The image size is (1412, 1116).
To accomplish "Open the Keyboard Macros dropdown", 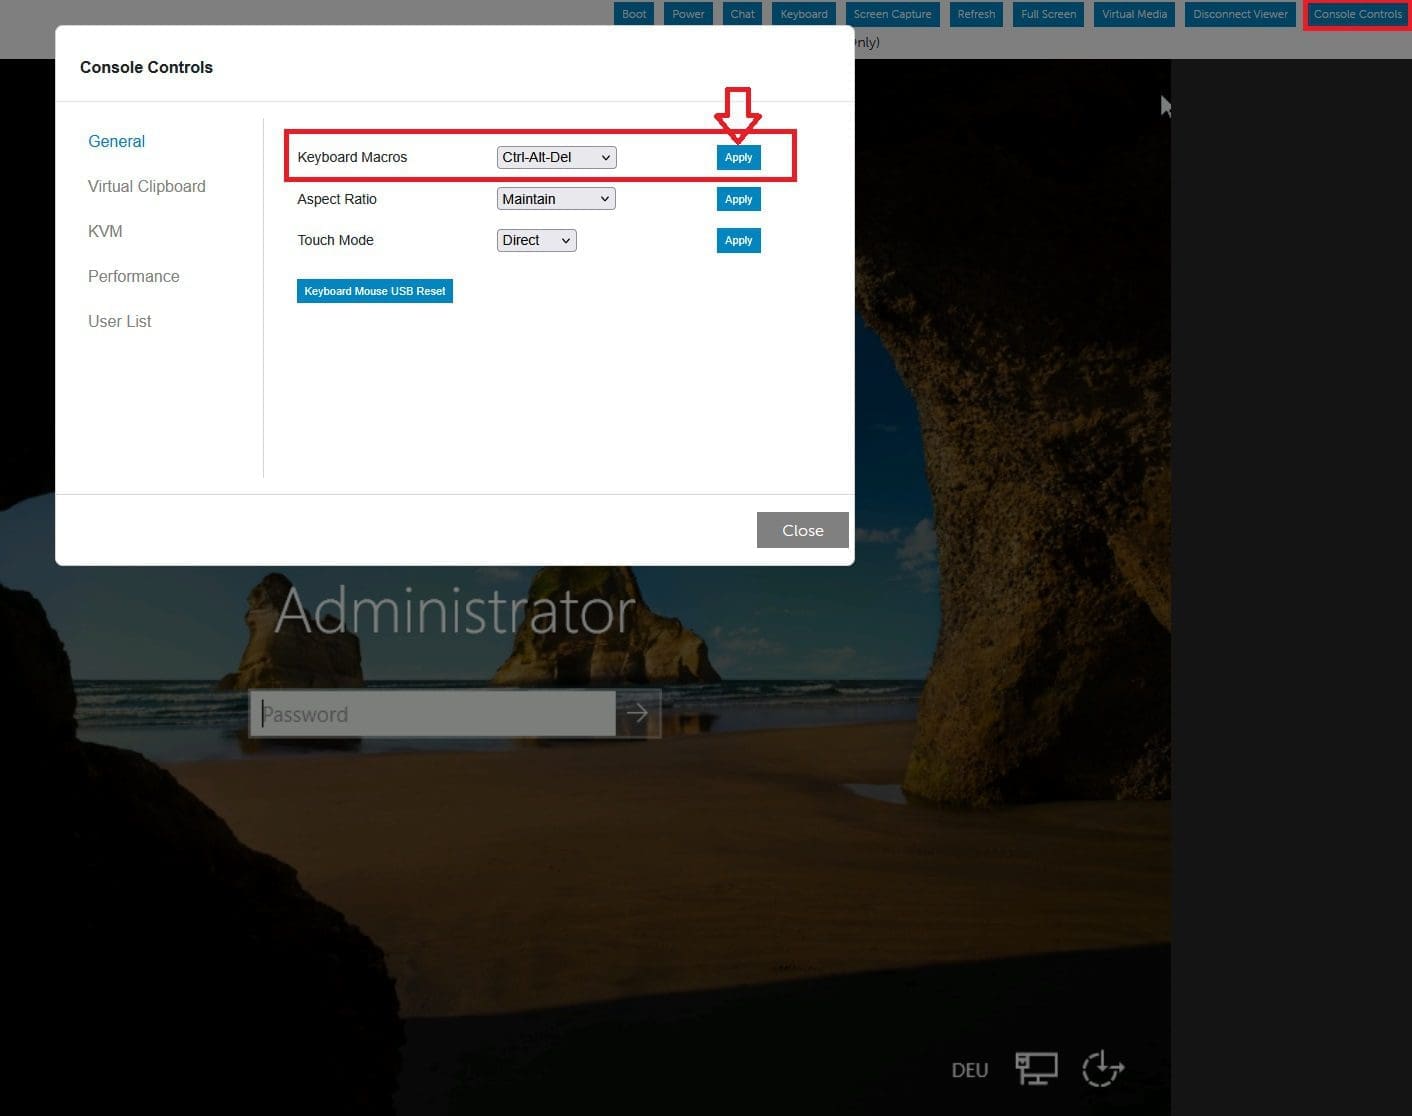I will point(556,157).
